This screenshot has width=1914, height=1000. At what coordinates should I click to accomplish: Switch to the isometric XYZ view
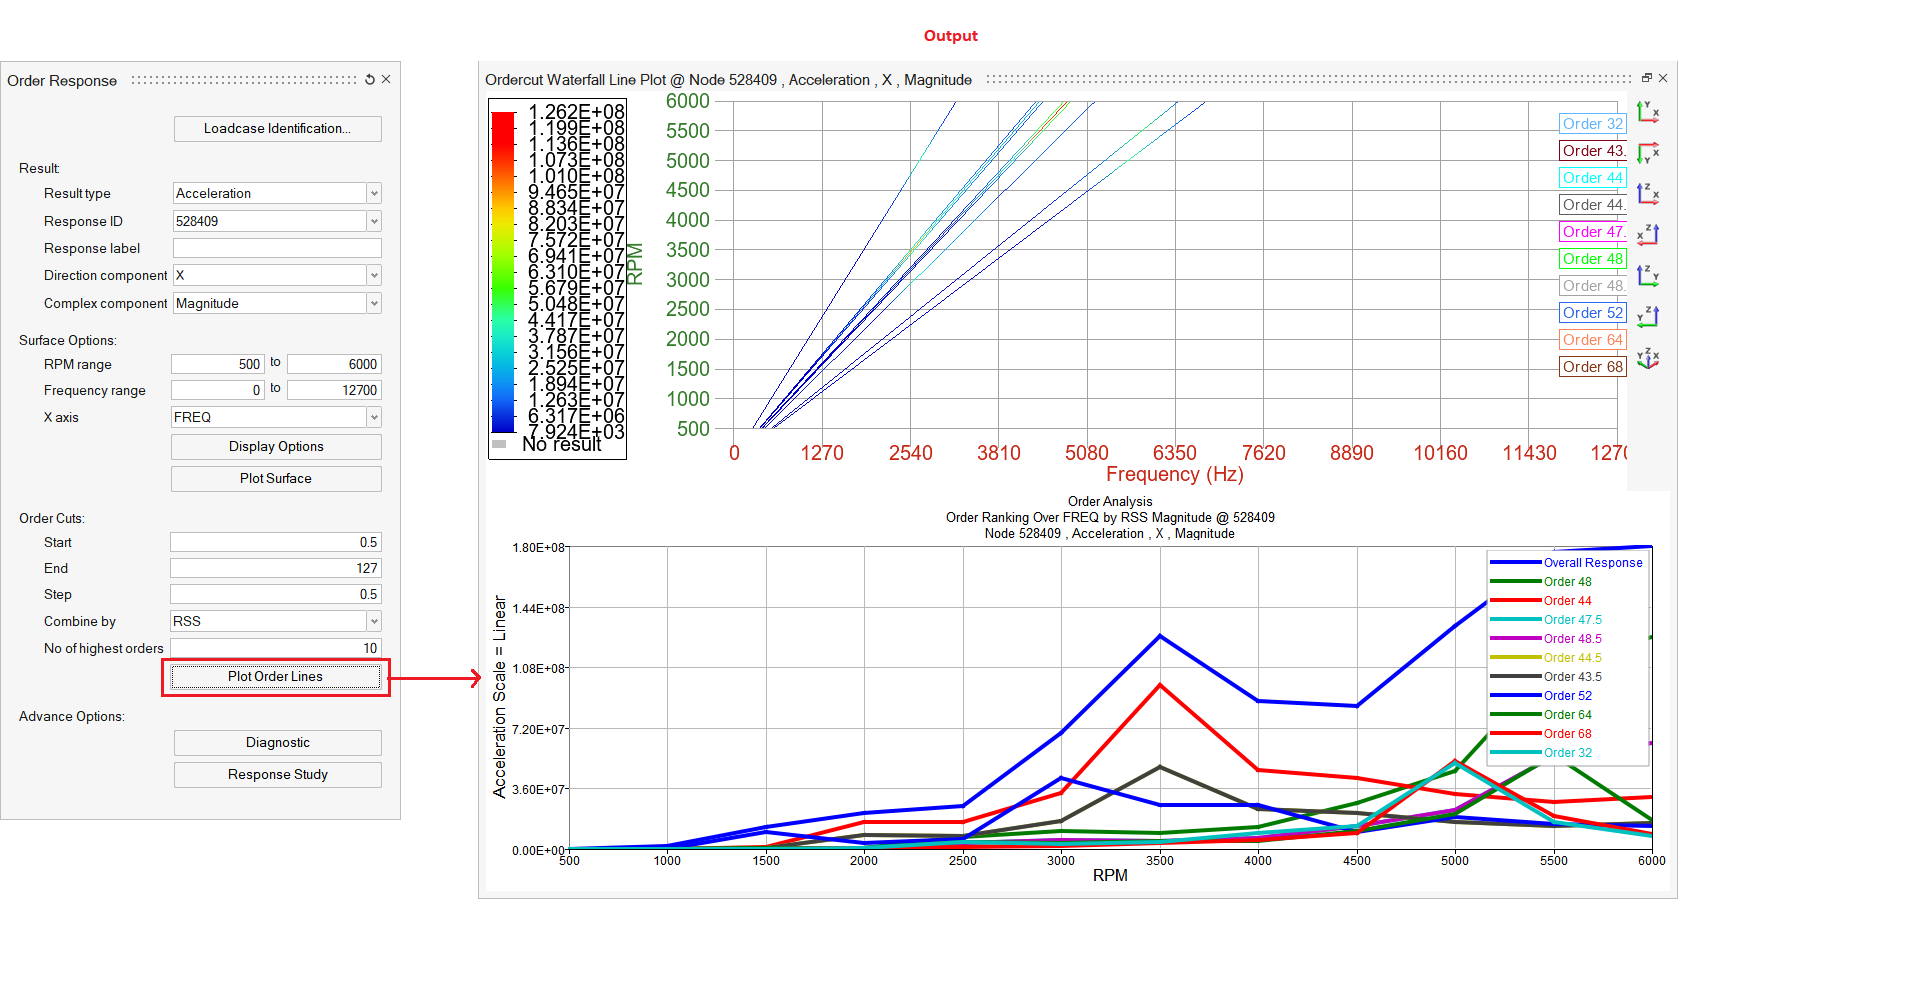pos(1648,358)
